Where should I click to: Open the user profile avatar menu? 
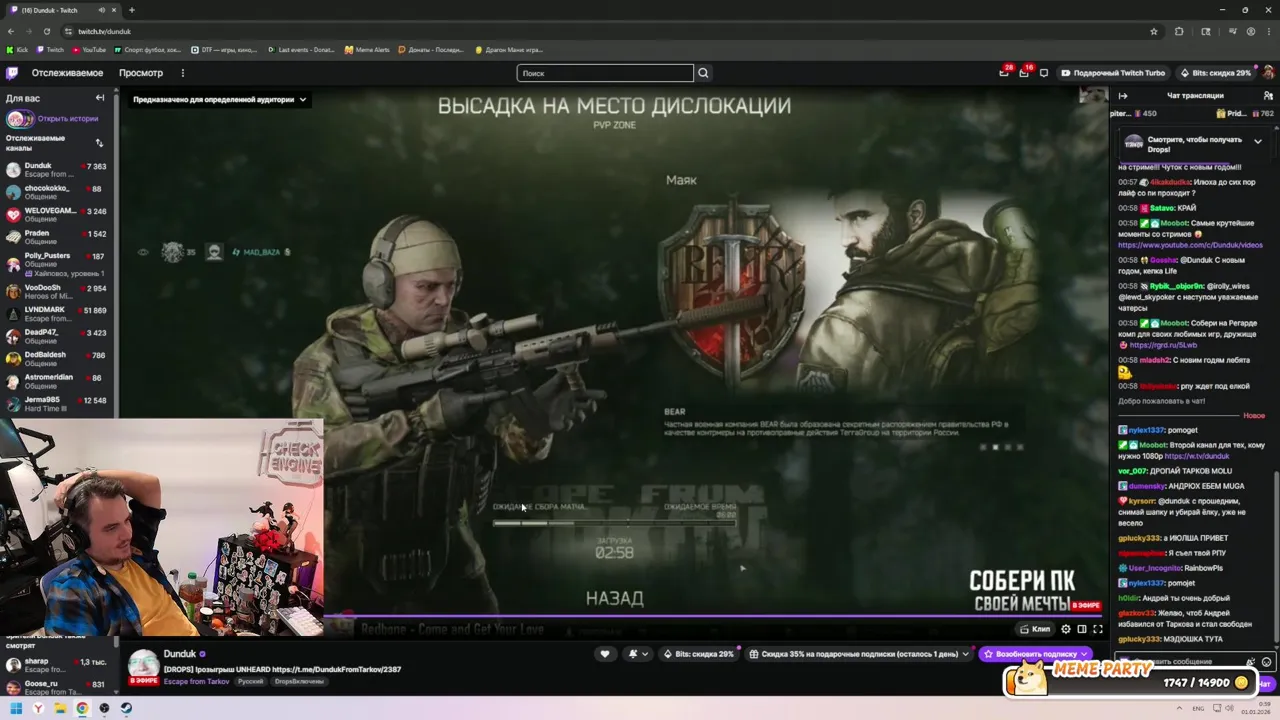(1268, 73)
